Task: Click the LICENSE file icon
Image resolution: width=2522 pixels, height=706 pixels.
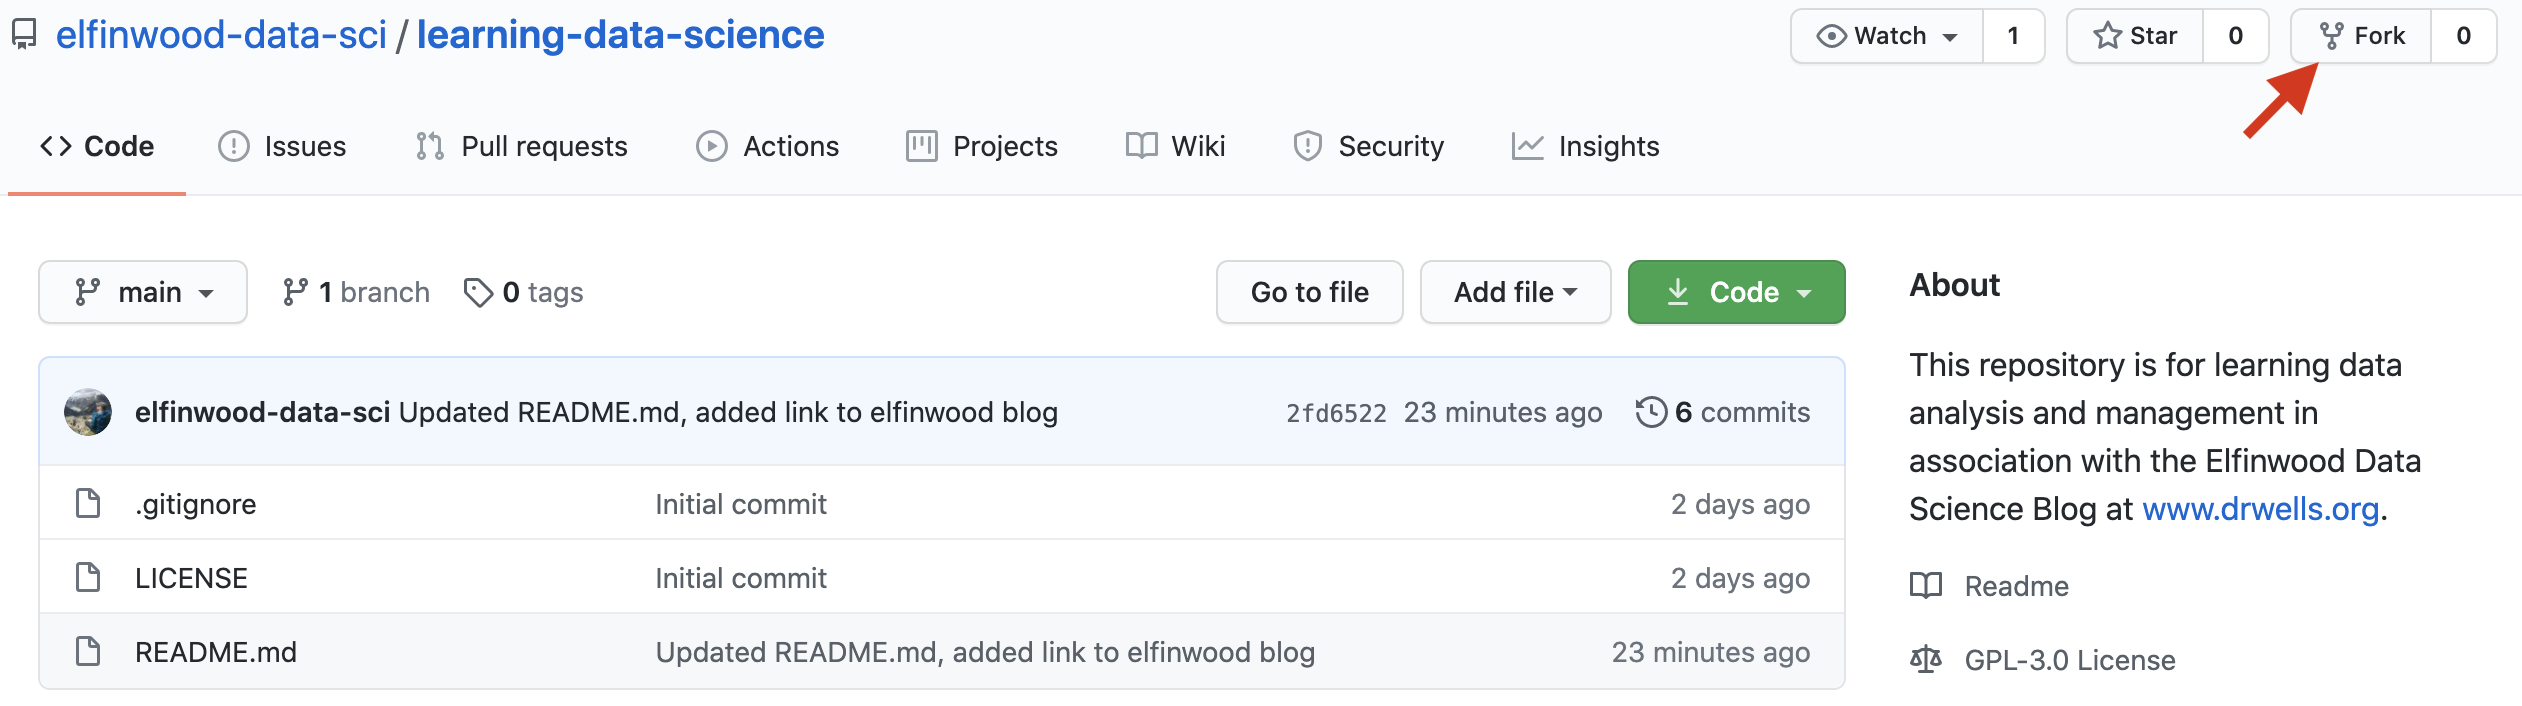Action: (88, 578)
